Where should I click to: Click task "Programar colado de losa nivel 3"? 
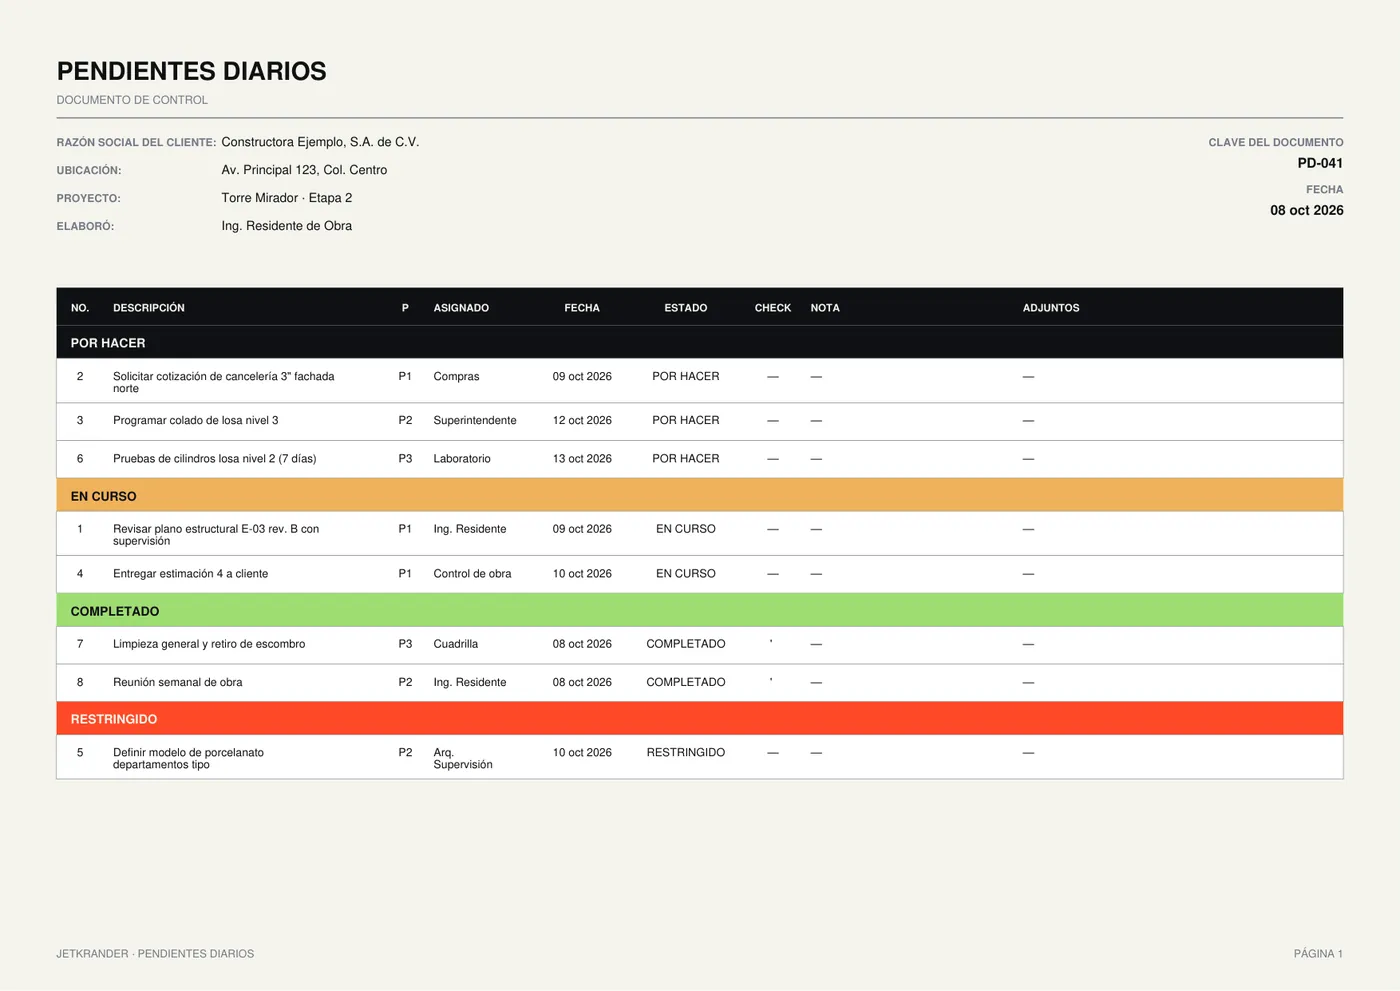tap(196, 421)
